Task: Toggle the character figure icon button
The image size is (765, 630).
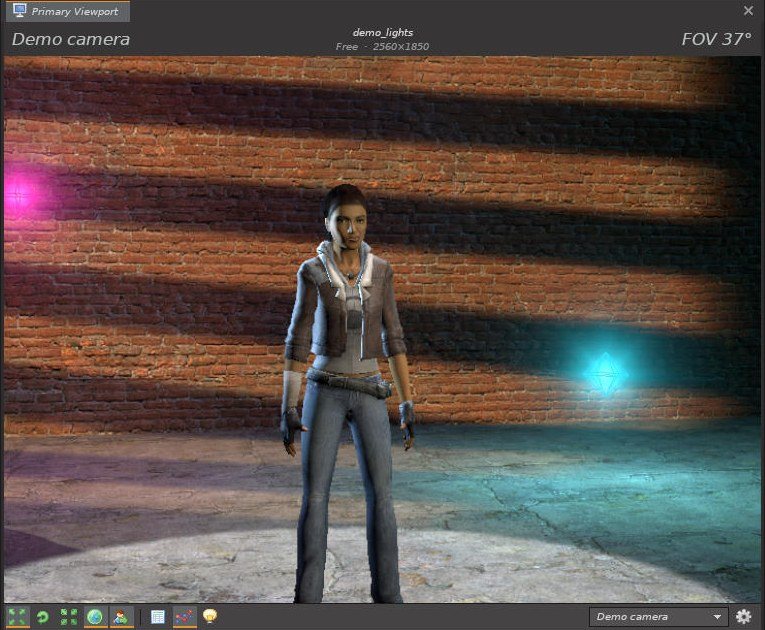Action: tap(121, 617)
